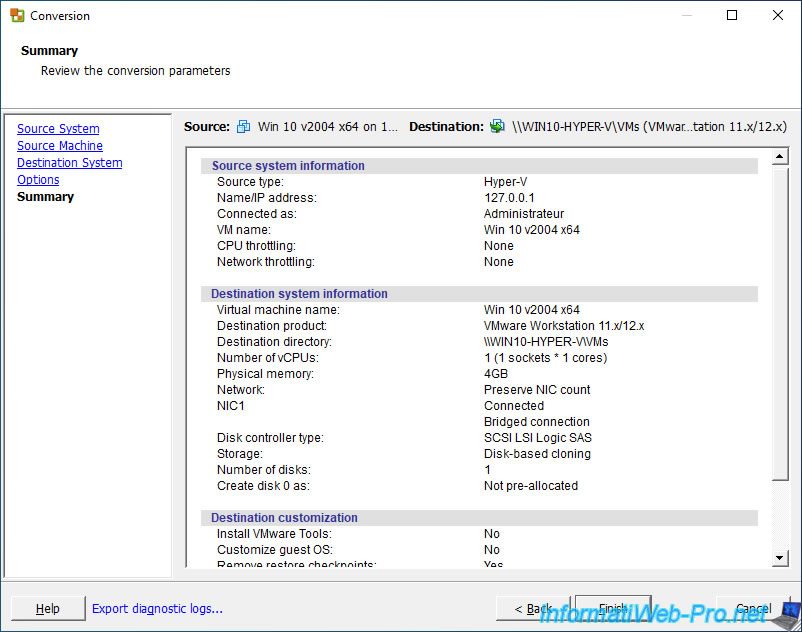Image resolution: width=802 pixels, height=632 pixels.
Task: Click the \\WIN10-HYPER-V\VMs directory value
Action: tap(546, 342)
